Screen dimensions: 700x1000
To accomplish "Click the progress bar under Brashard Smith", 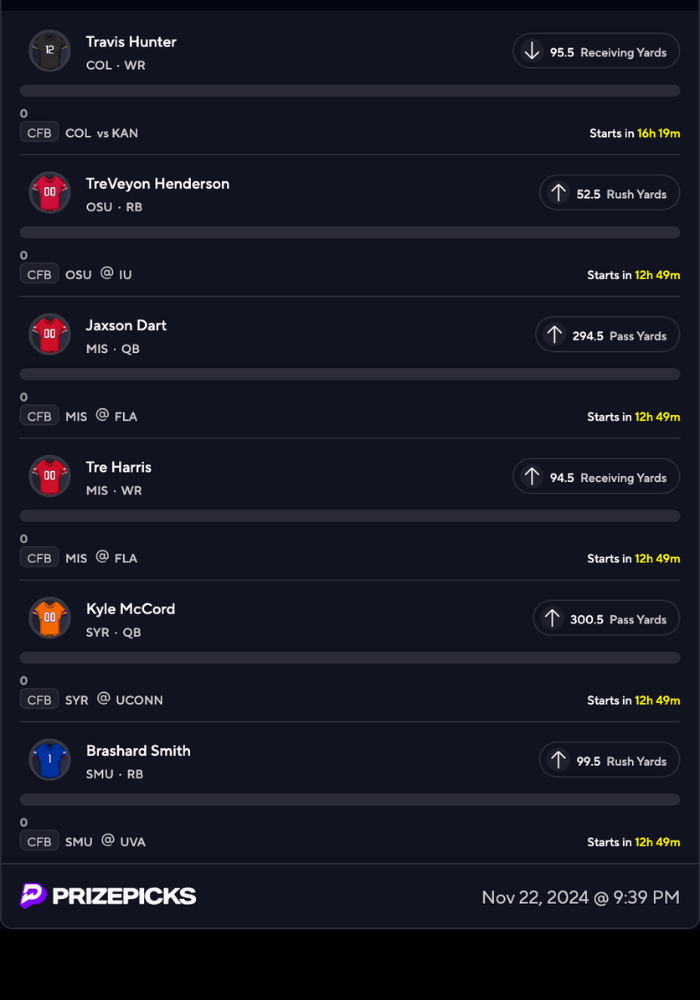I will click(350, 800).
